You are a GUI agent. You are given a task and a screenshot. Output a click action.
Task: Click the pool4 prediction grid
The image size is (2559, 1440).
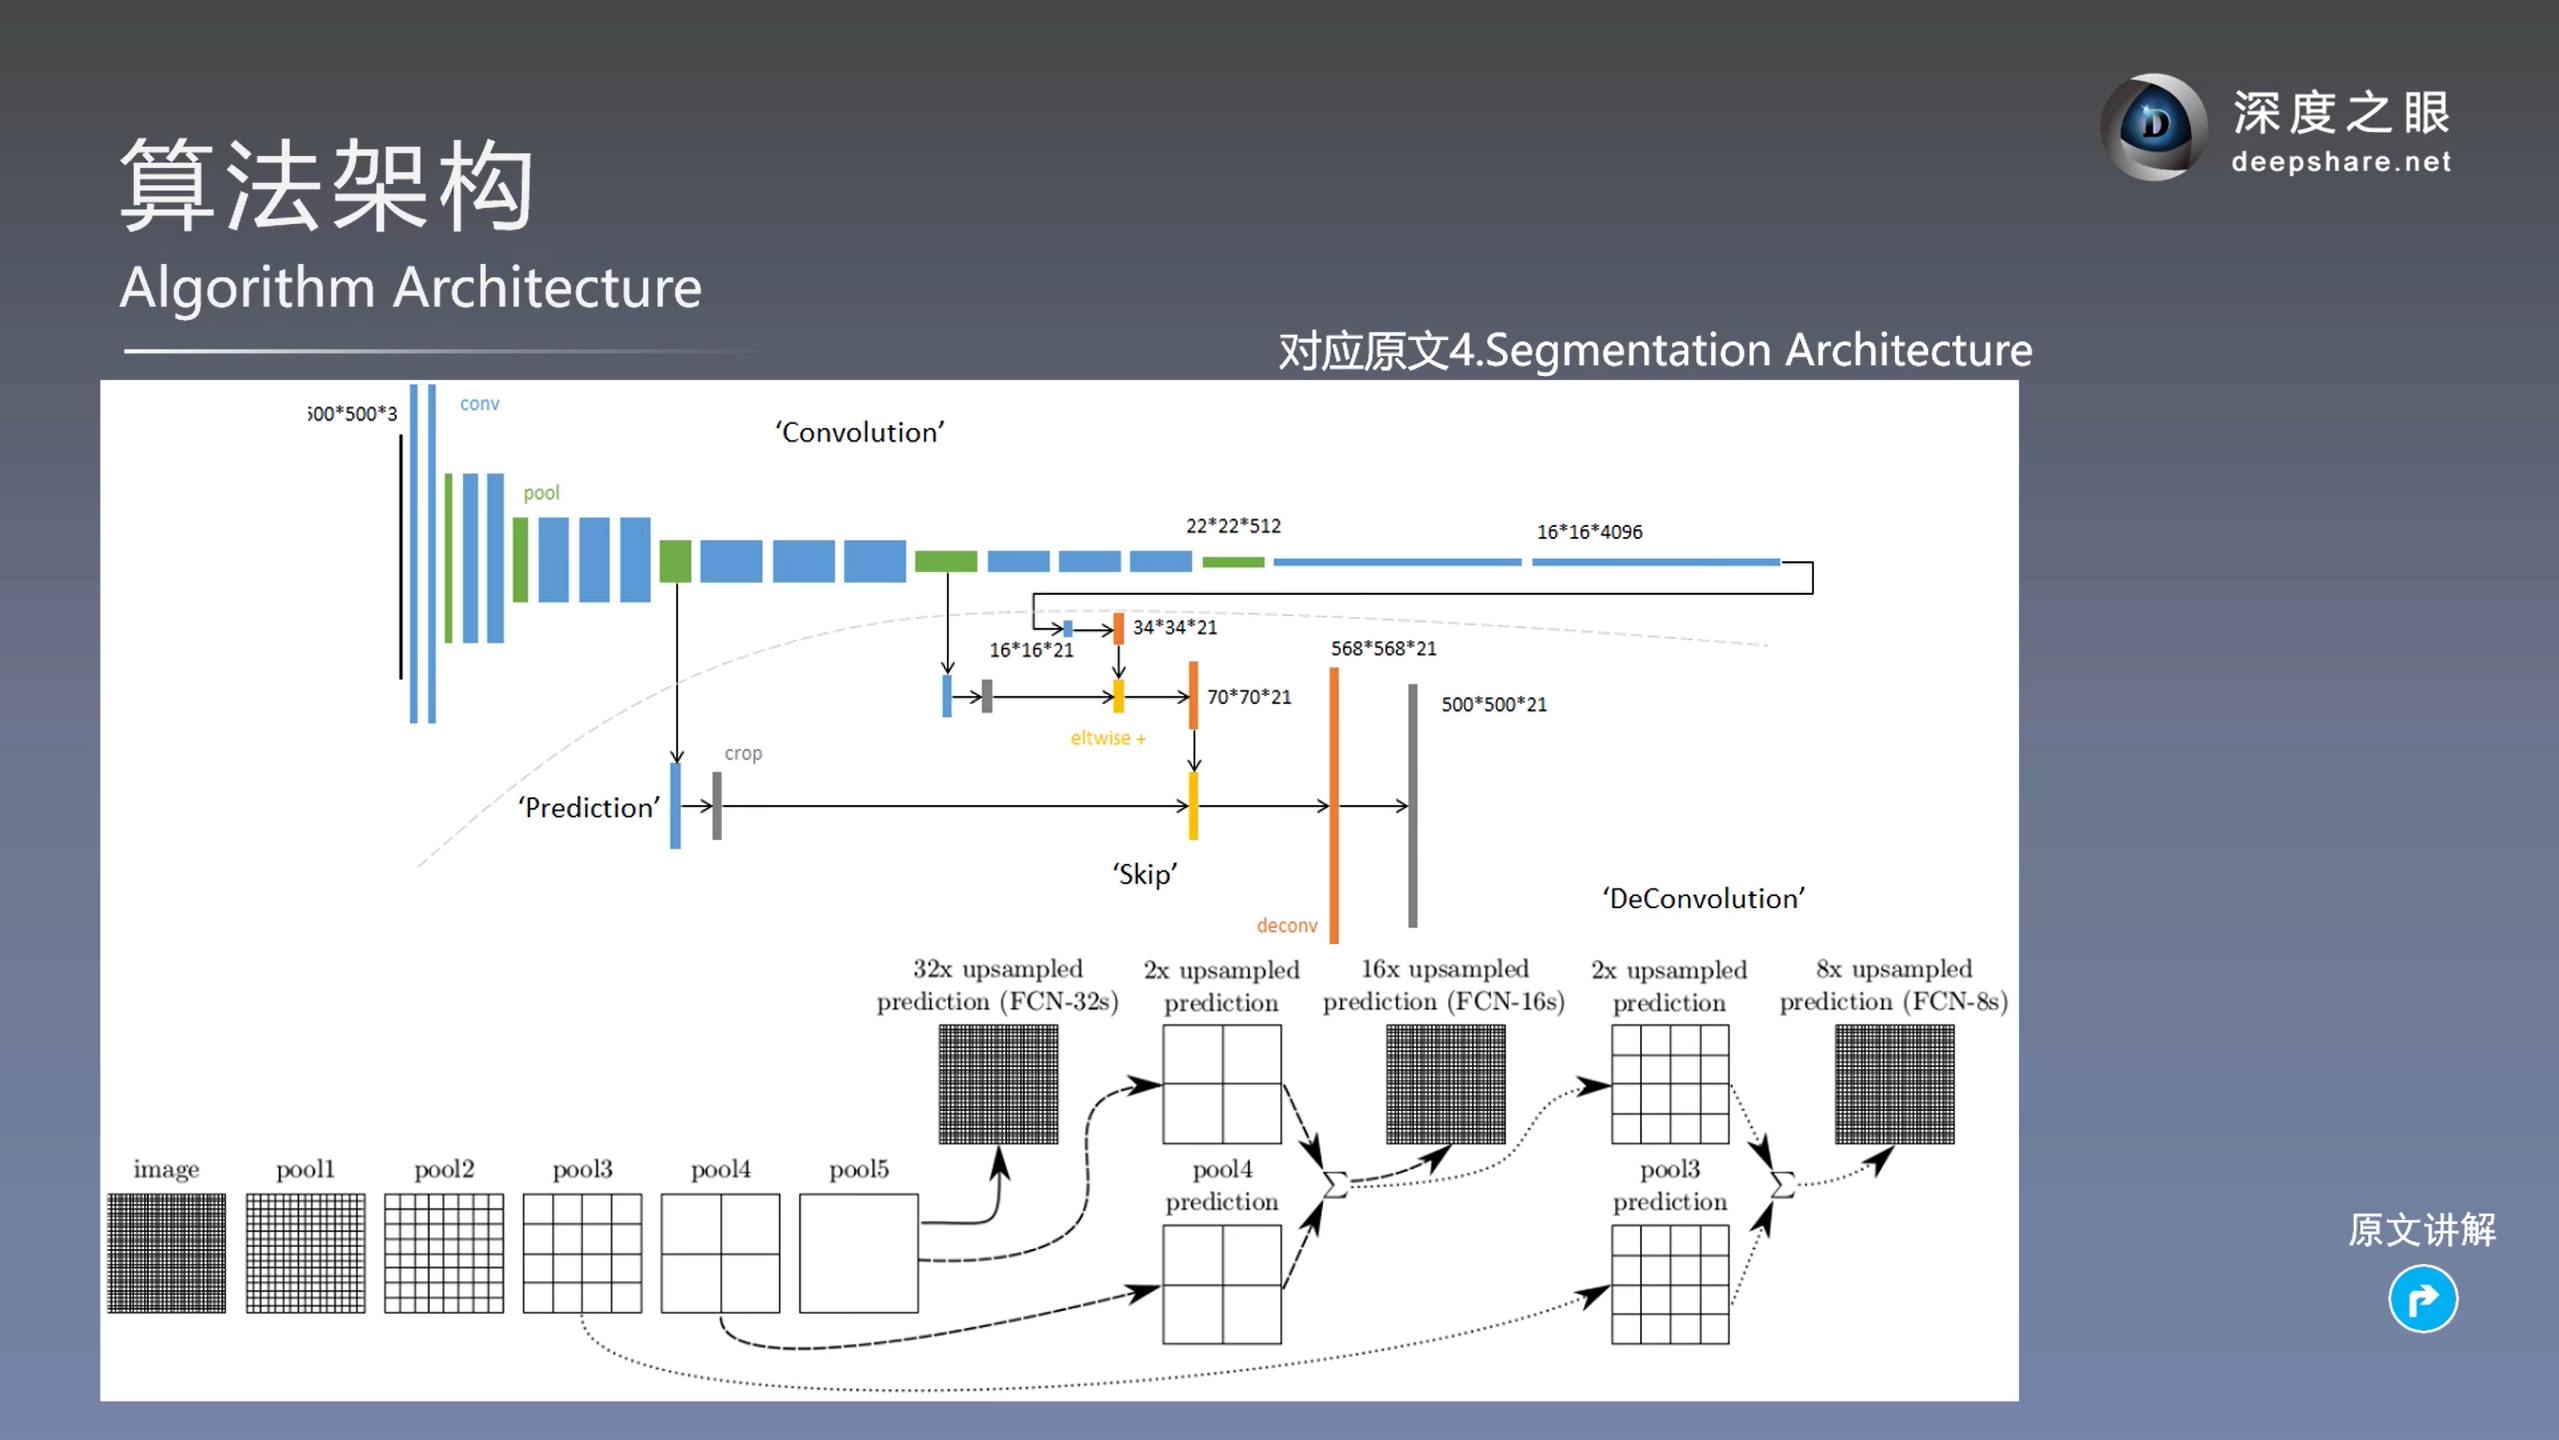click(x=1221, y=1284)
